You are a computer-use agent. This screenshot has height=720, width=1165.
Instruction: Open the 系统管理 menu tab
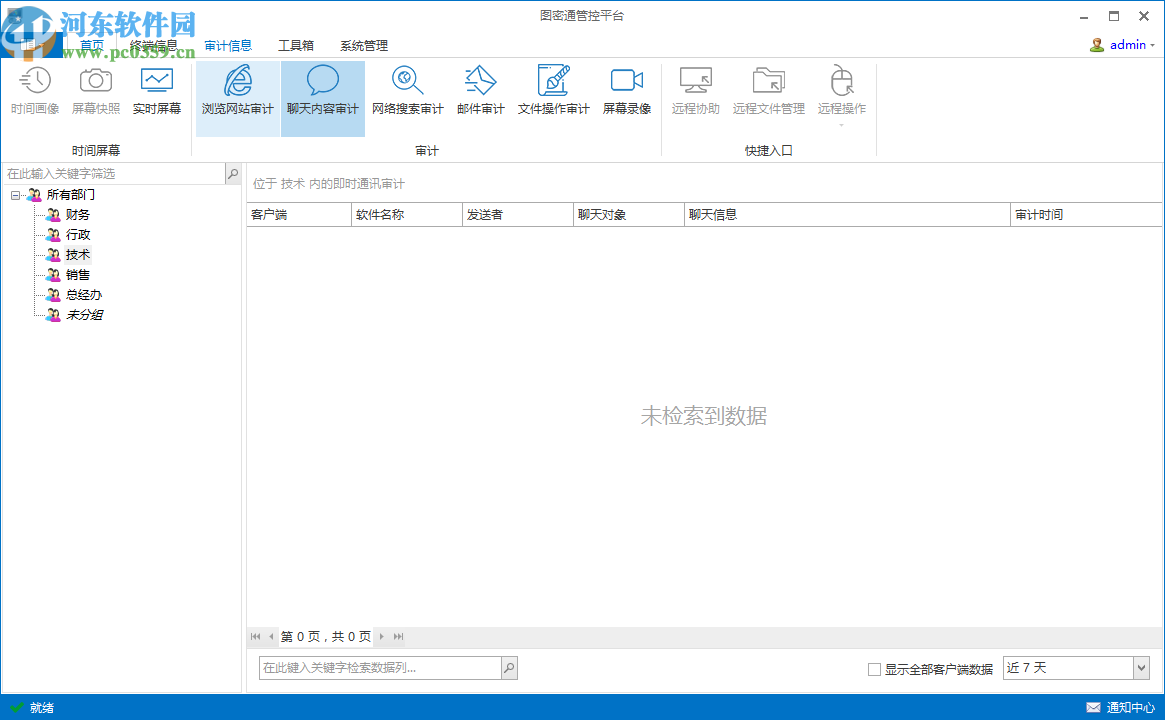(x=362, y=45)
